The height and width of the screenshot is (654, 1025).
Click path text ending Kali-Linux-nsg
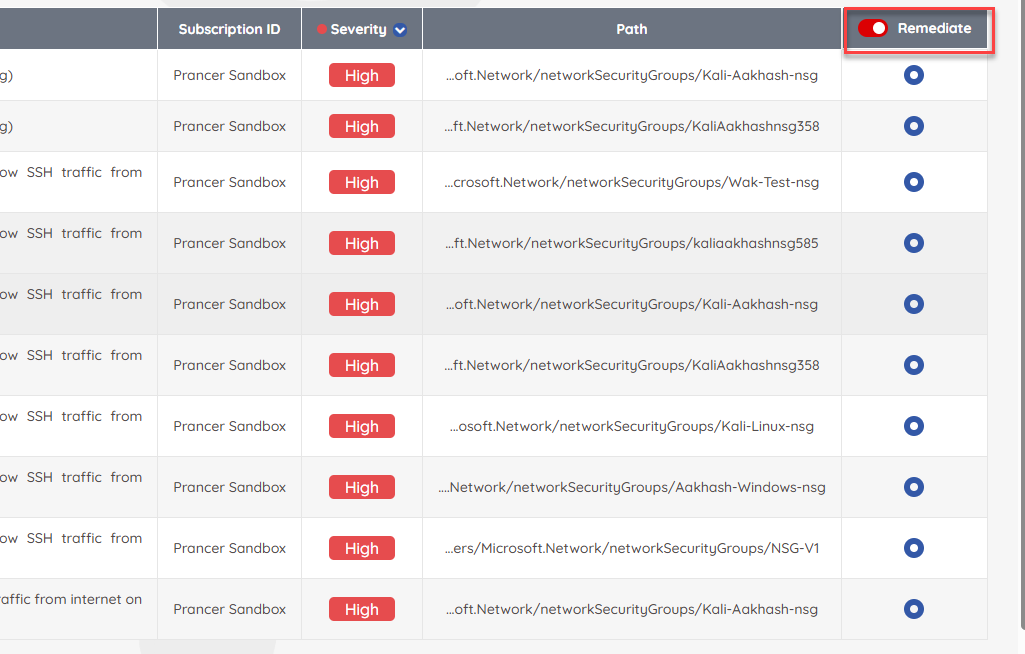(x=631, y=426)
